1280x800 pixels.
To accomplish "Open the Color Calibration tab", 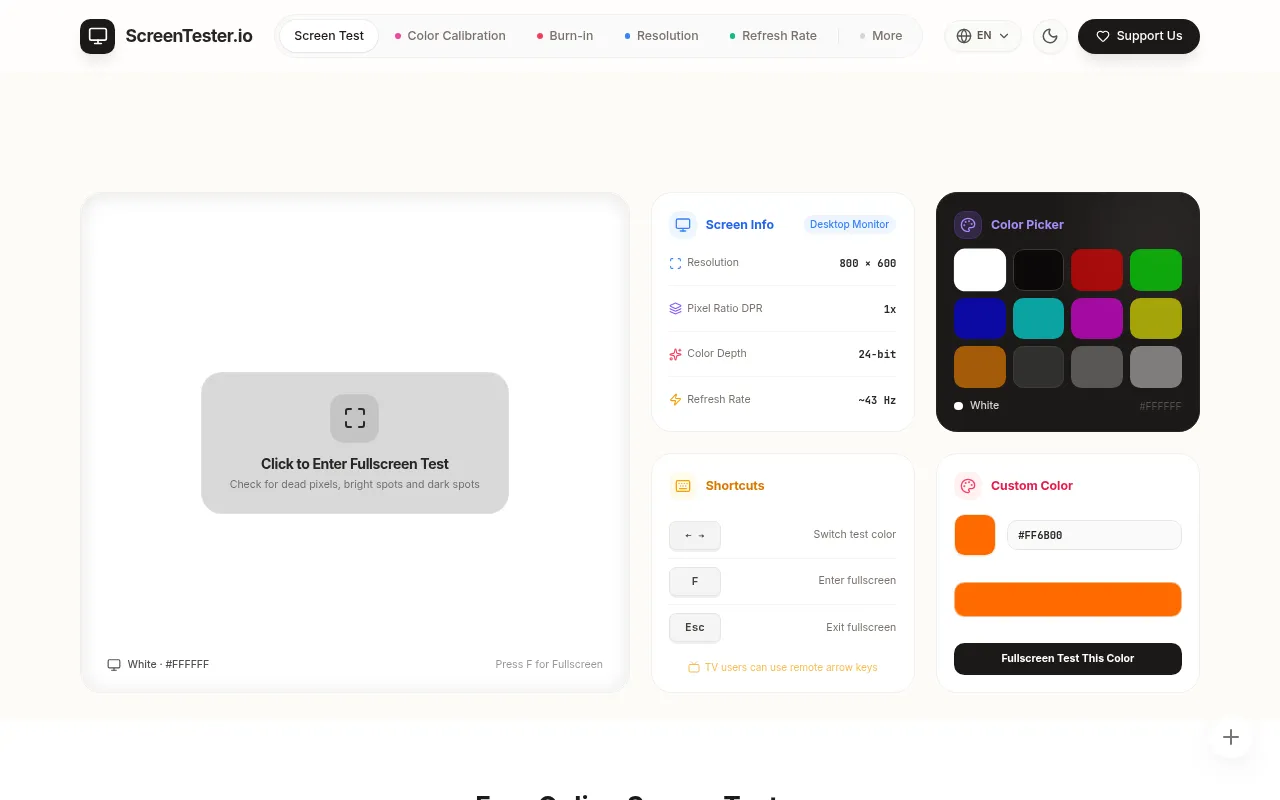I will click(450, 36).
